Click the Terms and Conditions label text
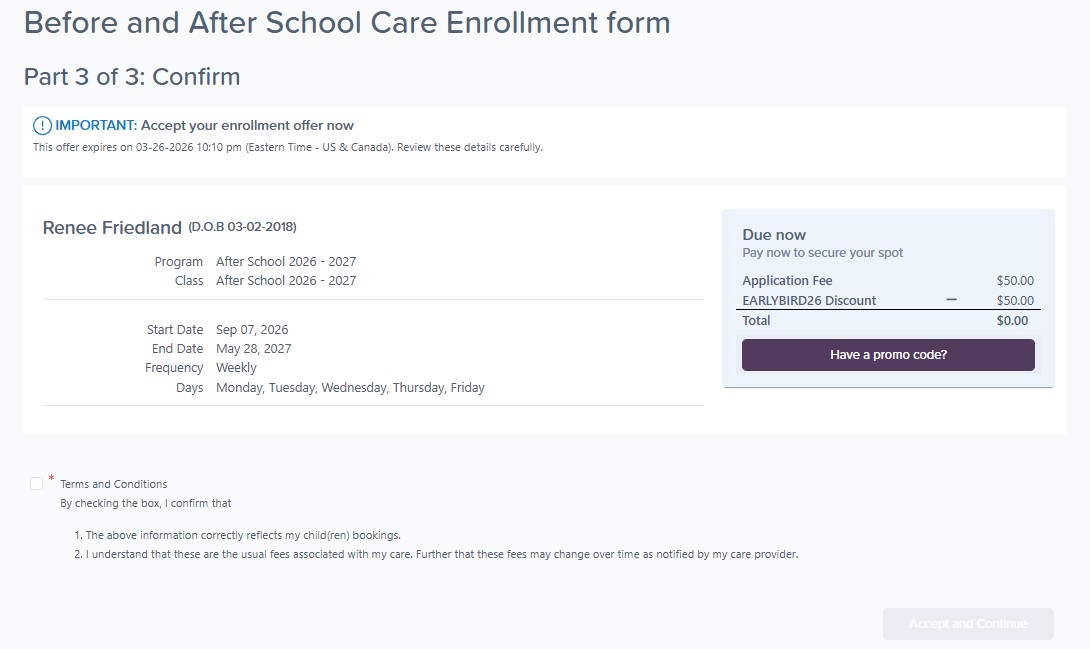Image resolution: width=1090 pixels, height=649 pixels. [114, 484]
